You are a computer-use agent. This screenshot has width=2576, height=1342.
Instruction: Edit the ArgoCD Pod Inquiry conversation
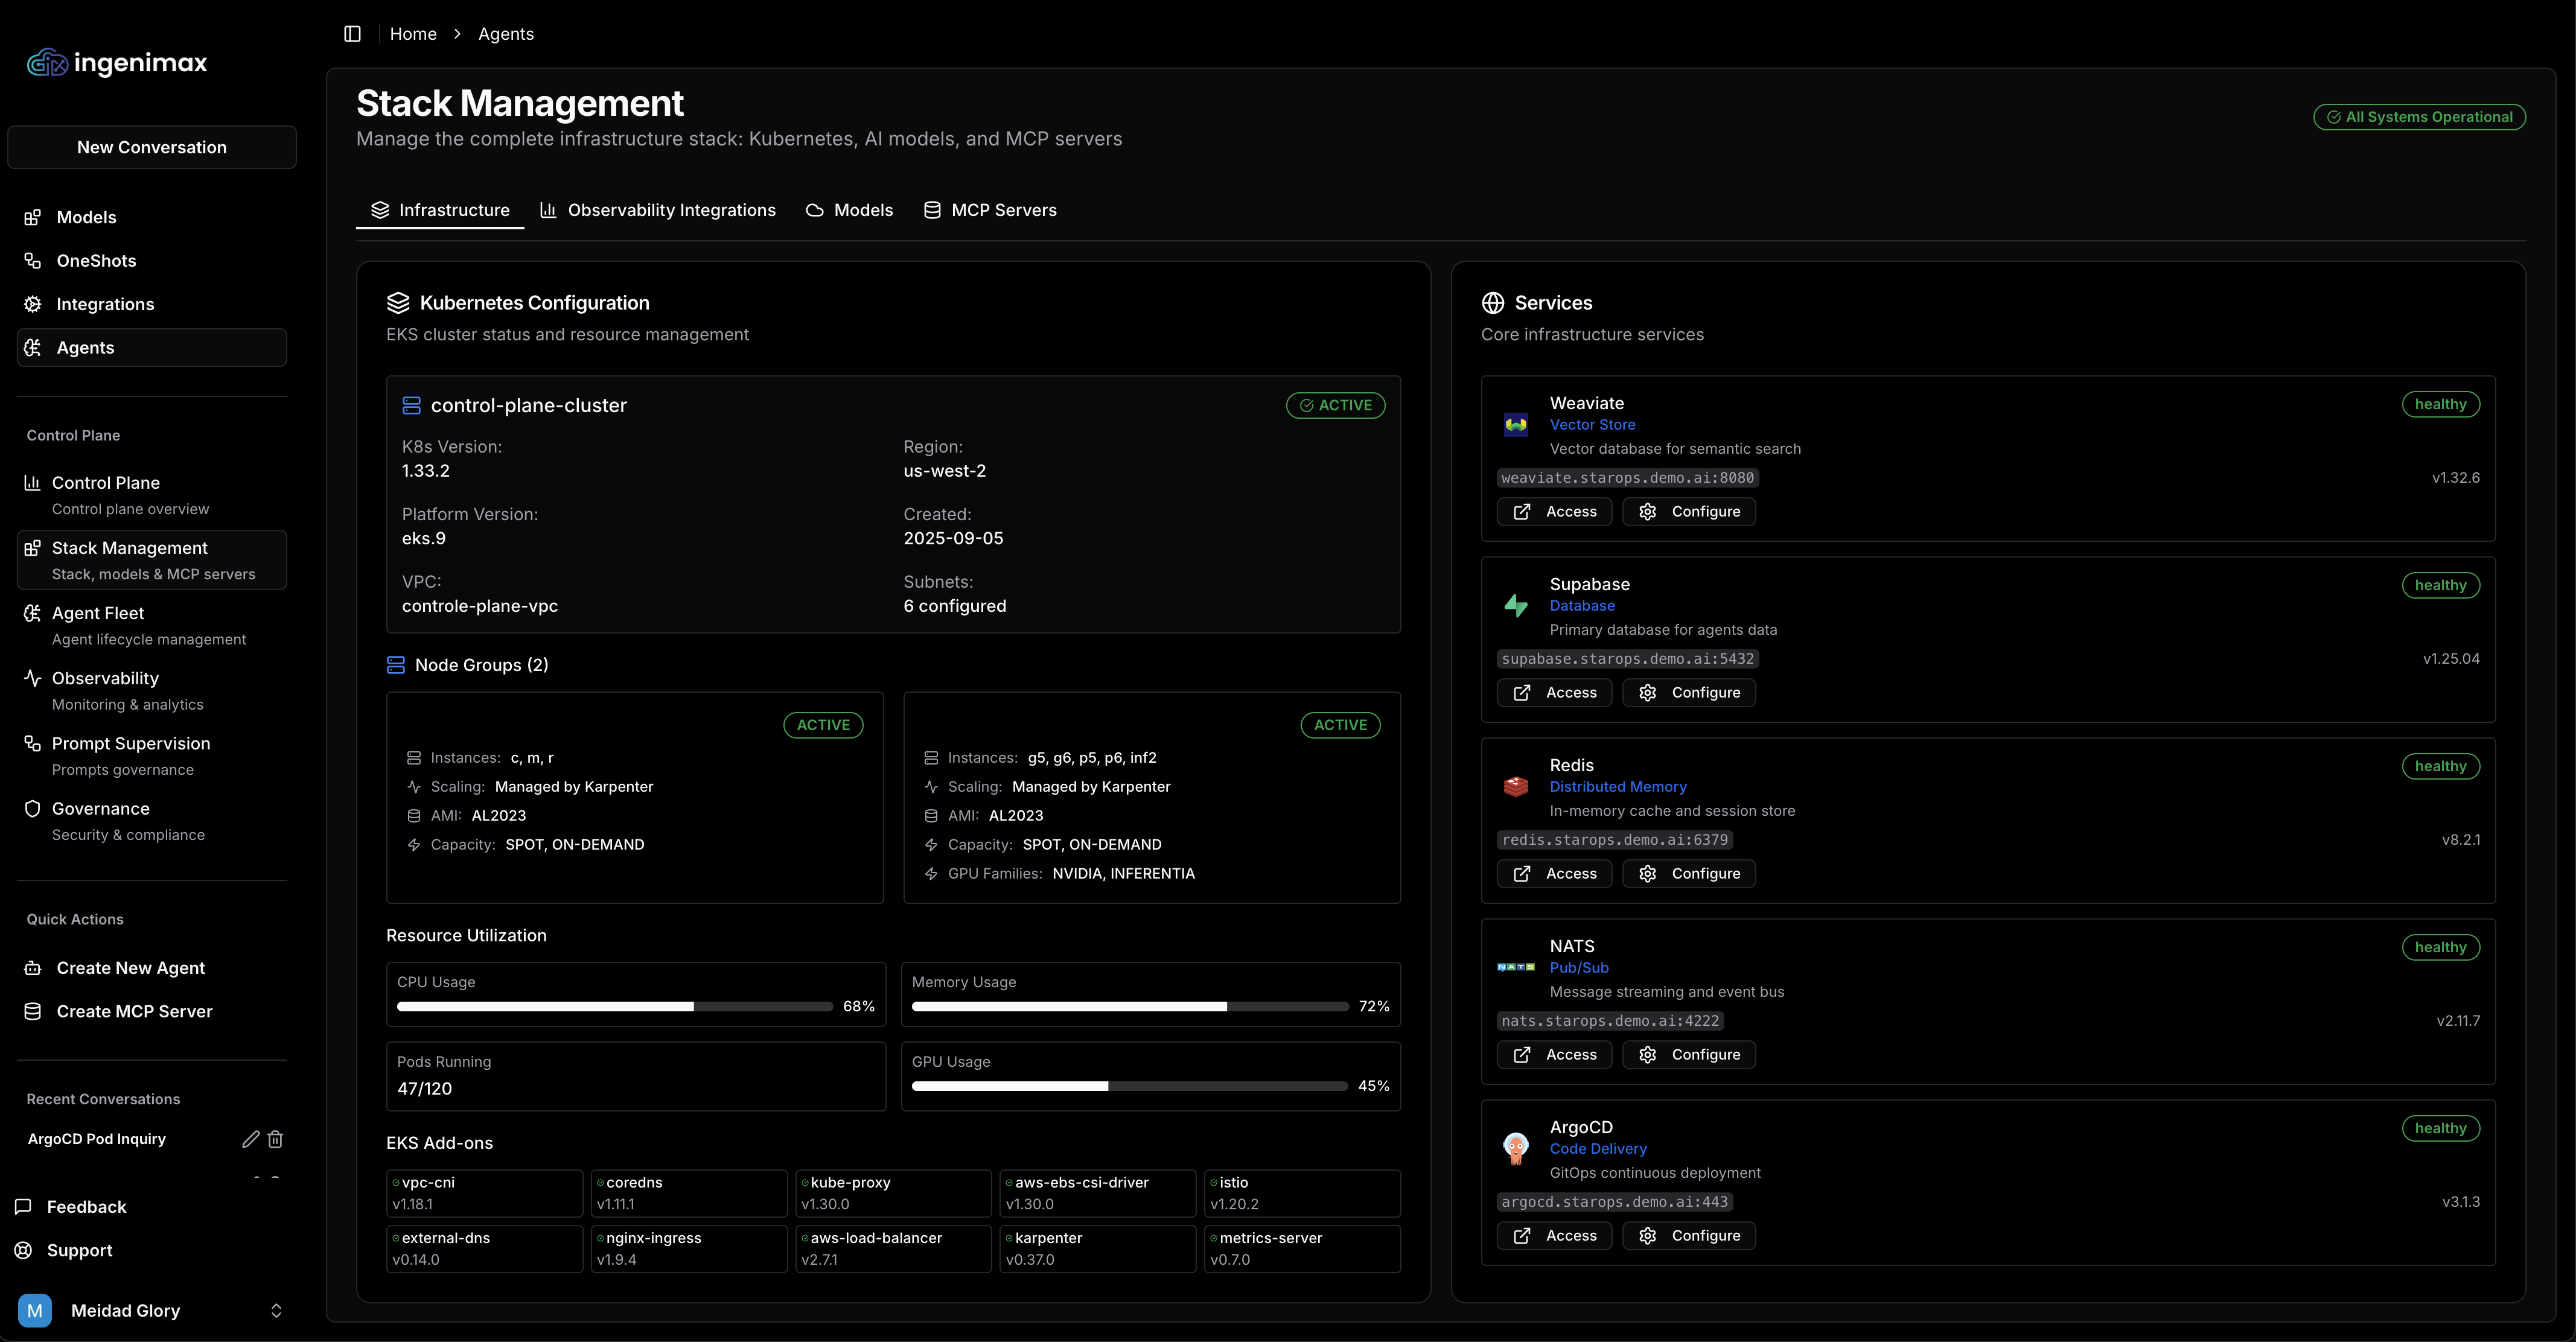click(250, 1139)
